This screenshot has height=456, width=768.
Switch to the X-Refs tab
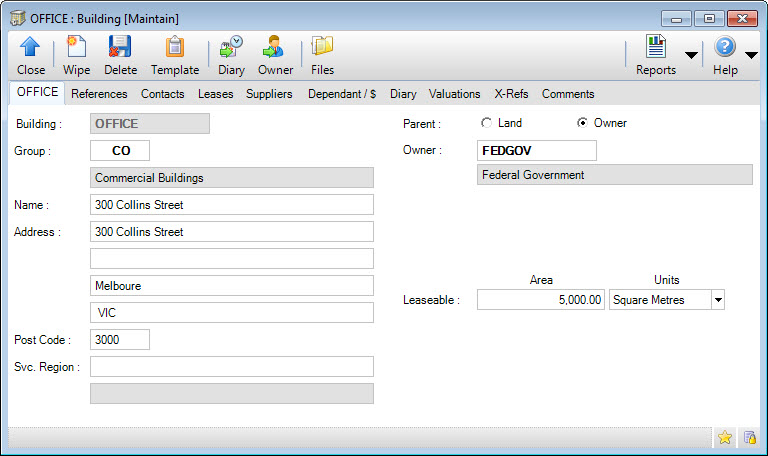point(511,94)
